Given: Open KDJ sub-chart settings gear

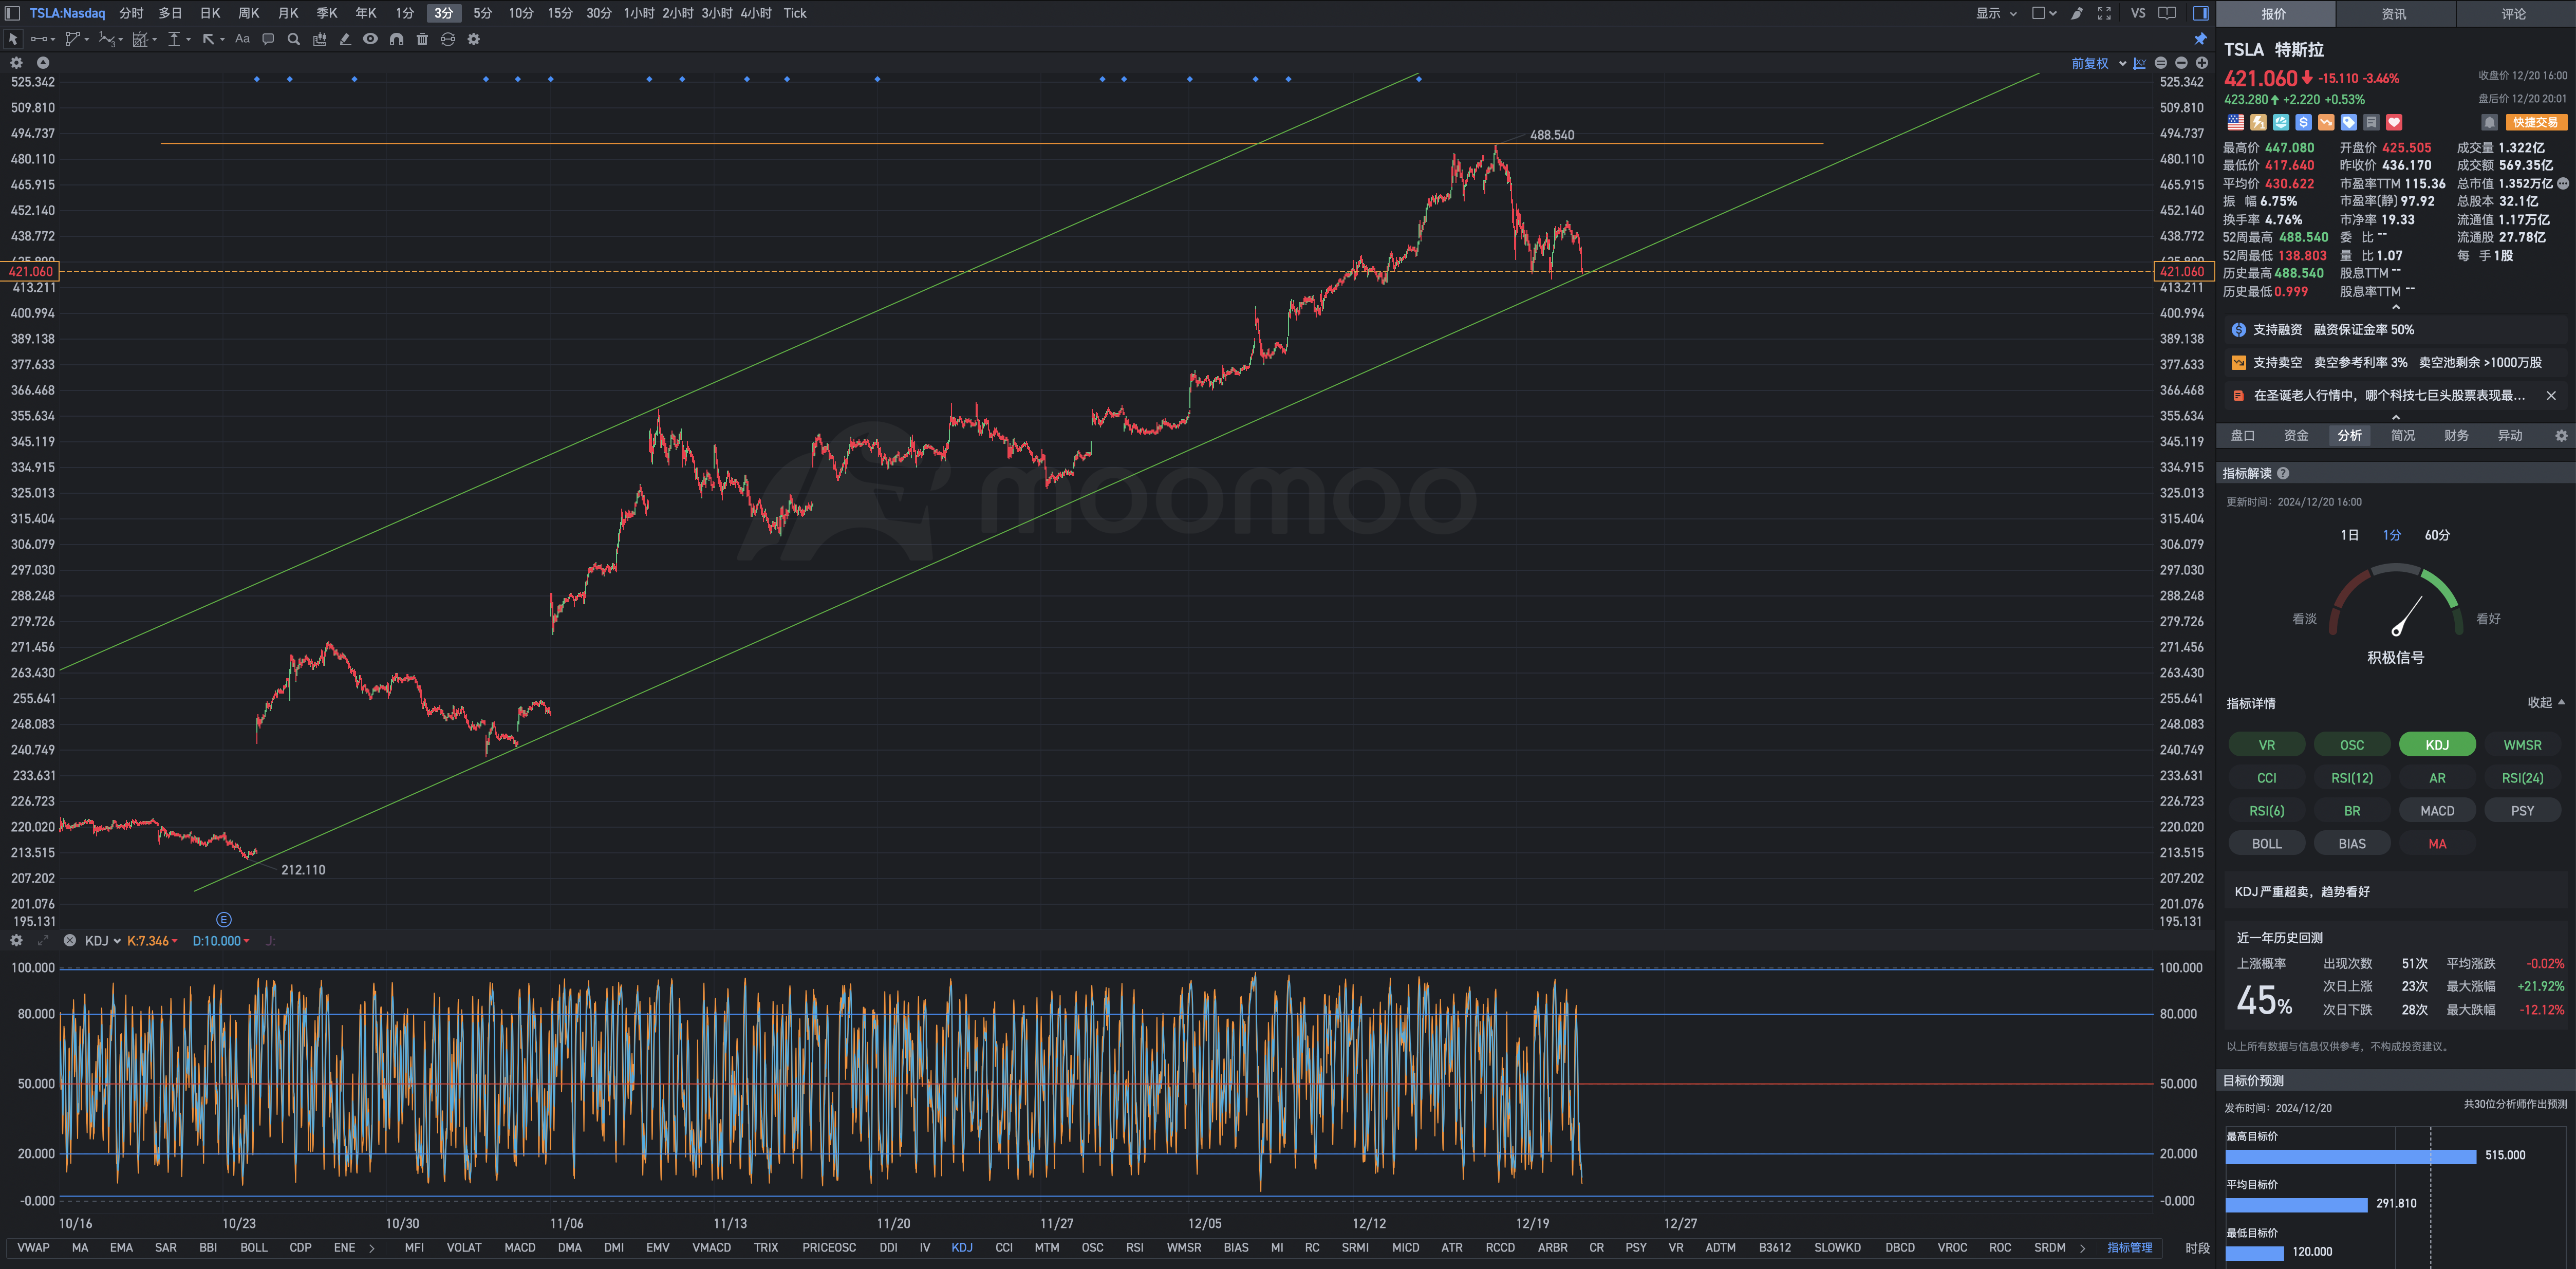Looking at the screenshot, I should tap(16, 940).
